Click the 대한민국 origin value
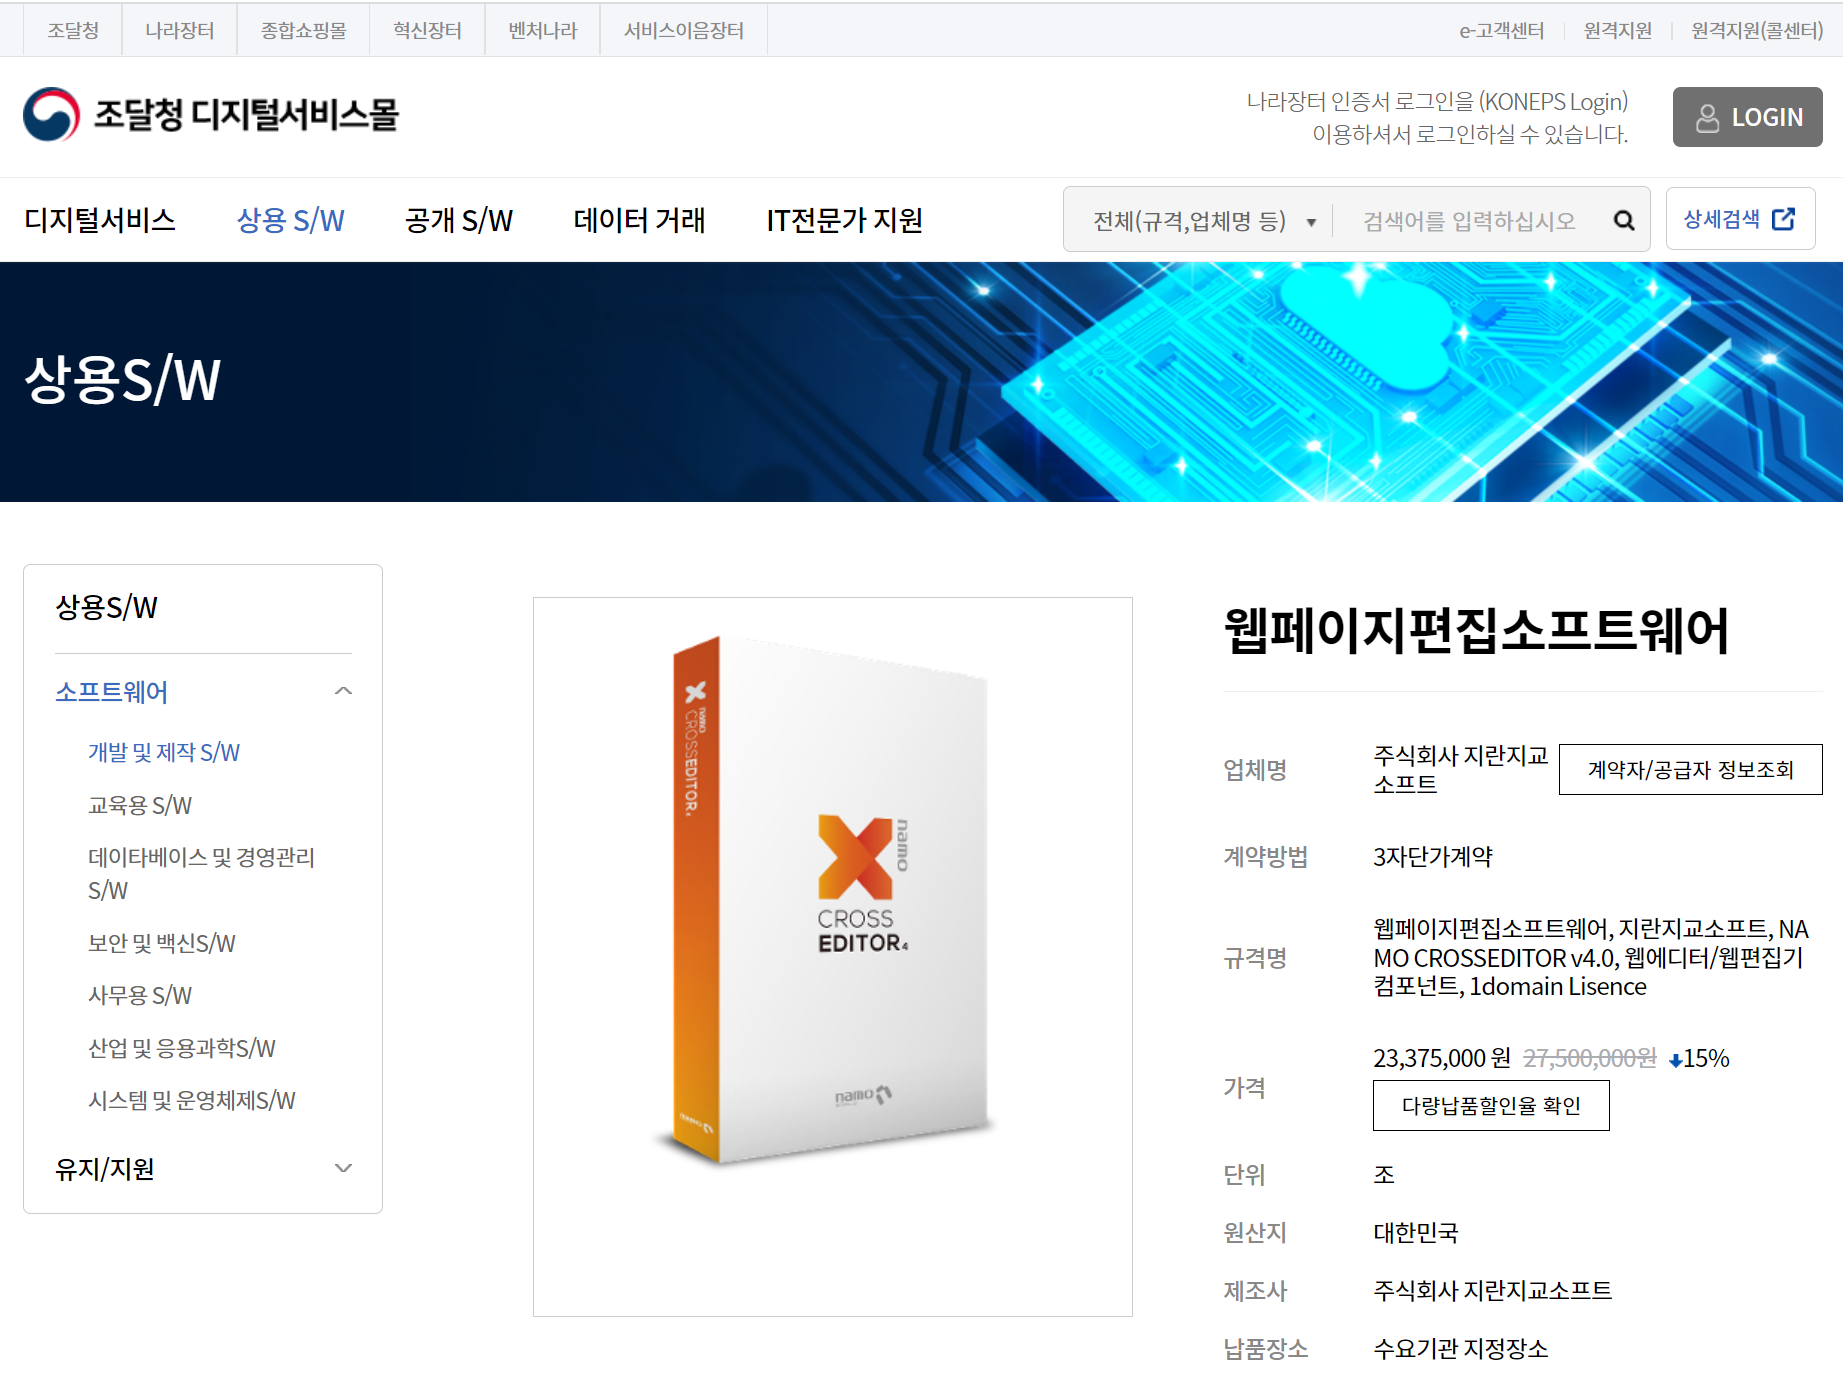Viewport: 1843px width, 1381px height. [1415, 1232]
